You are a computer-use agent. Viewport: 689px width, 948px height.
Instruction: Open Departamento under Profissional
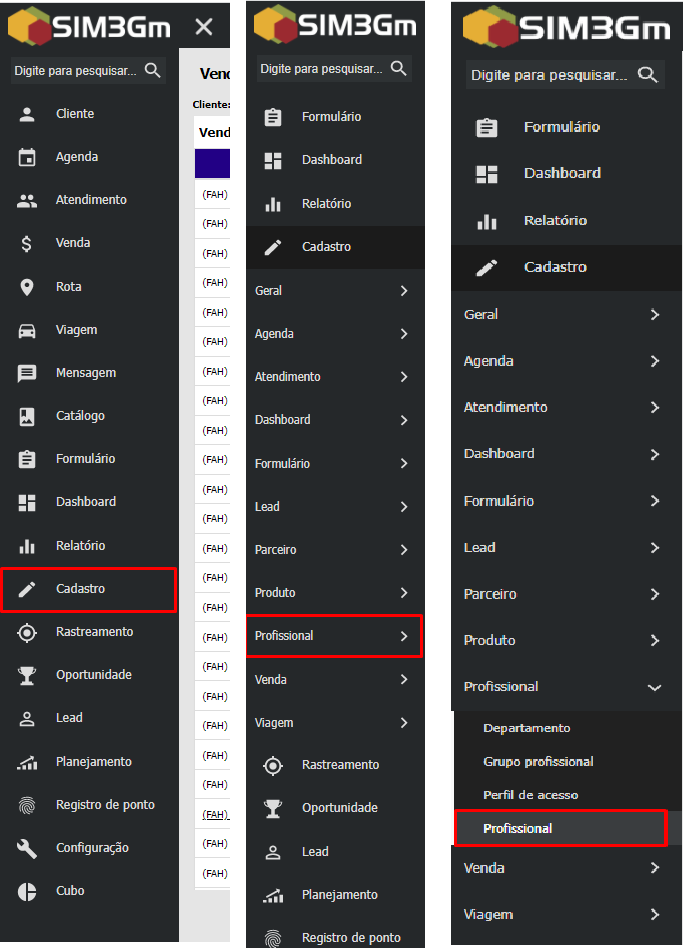click(526, 729)
